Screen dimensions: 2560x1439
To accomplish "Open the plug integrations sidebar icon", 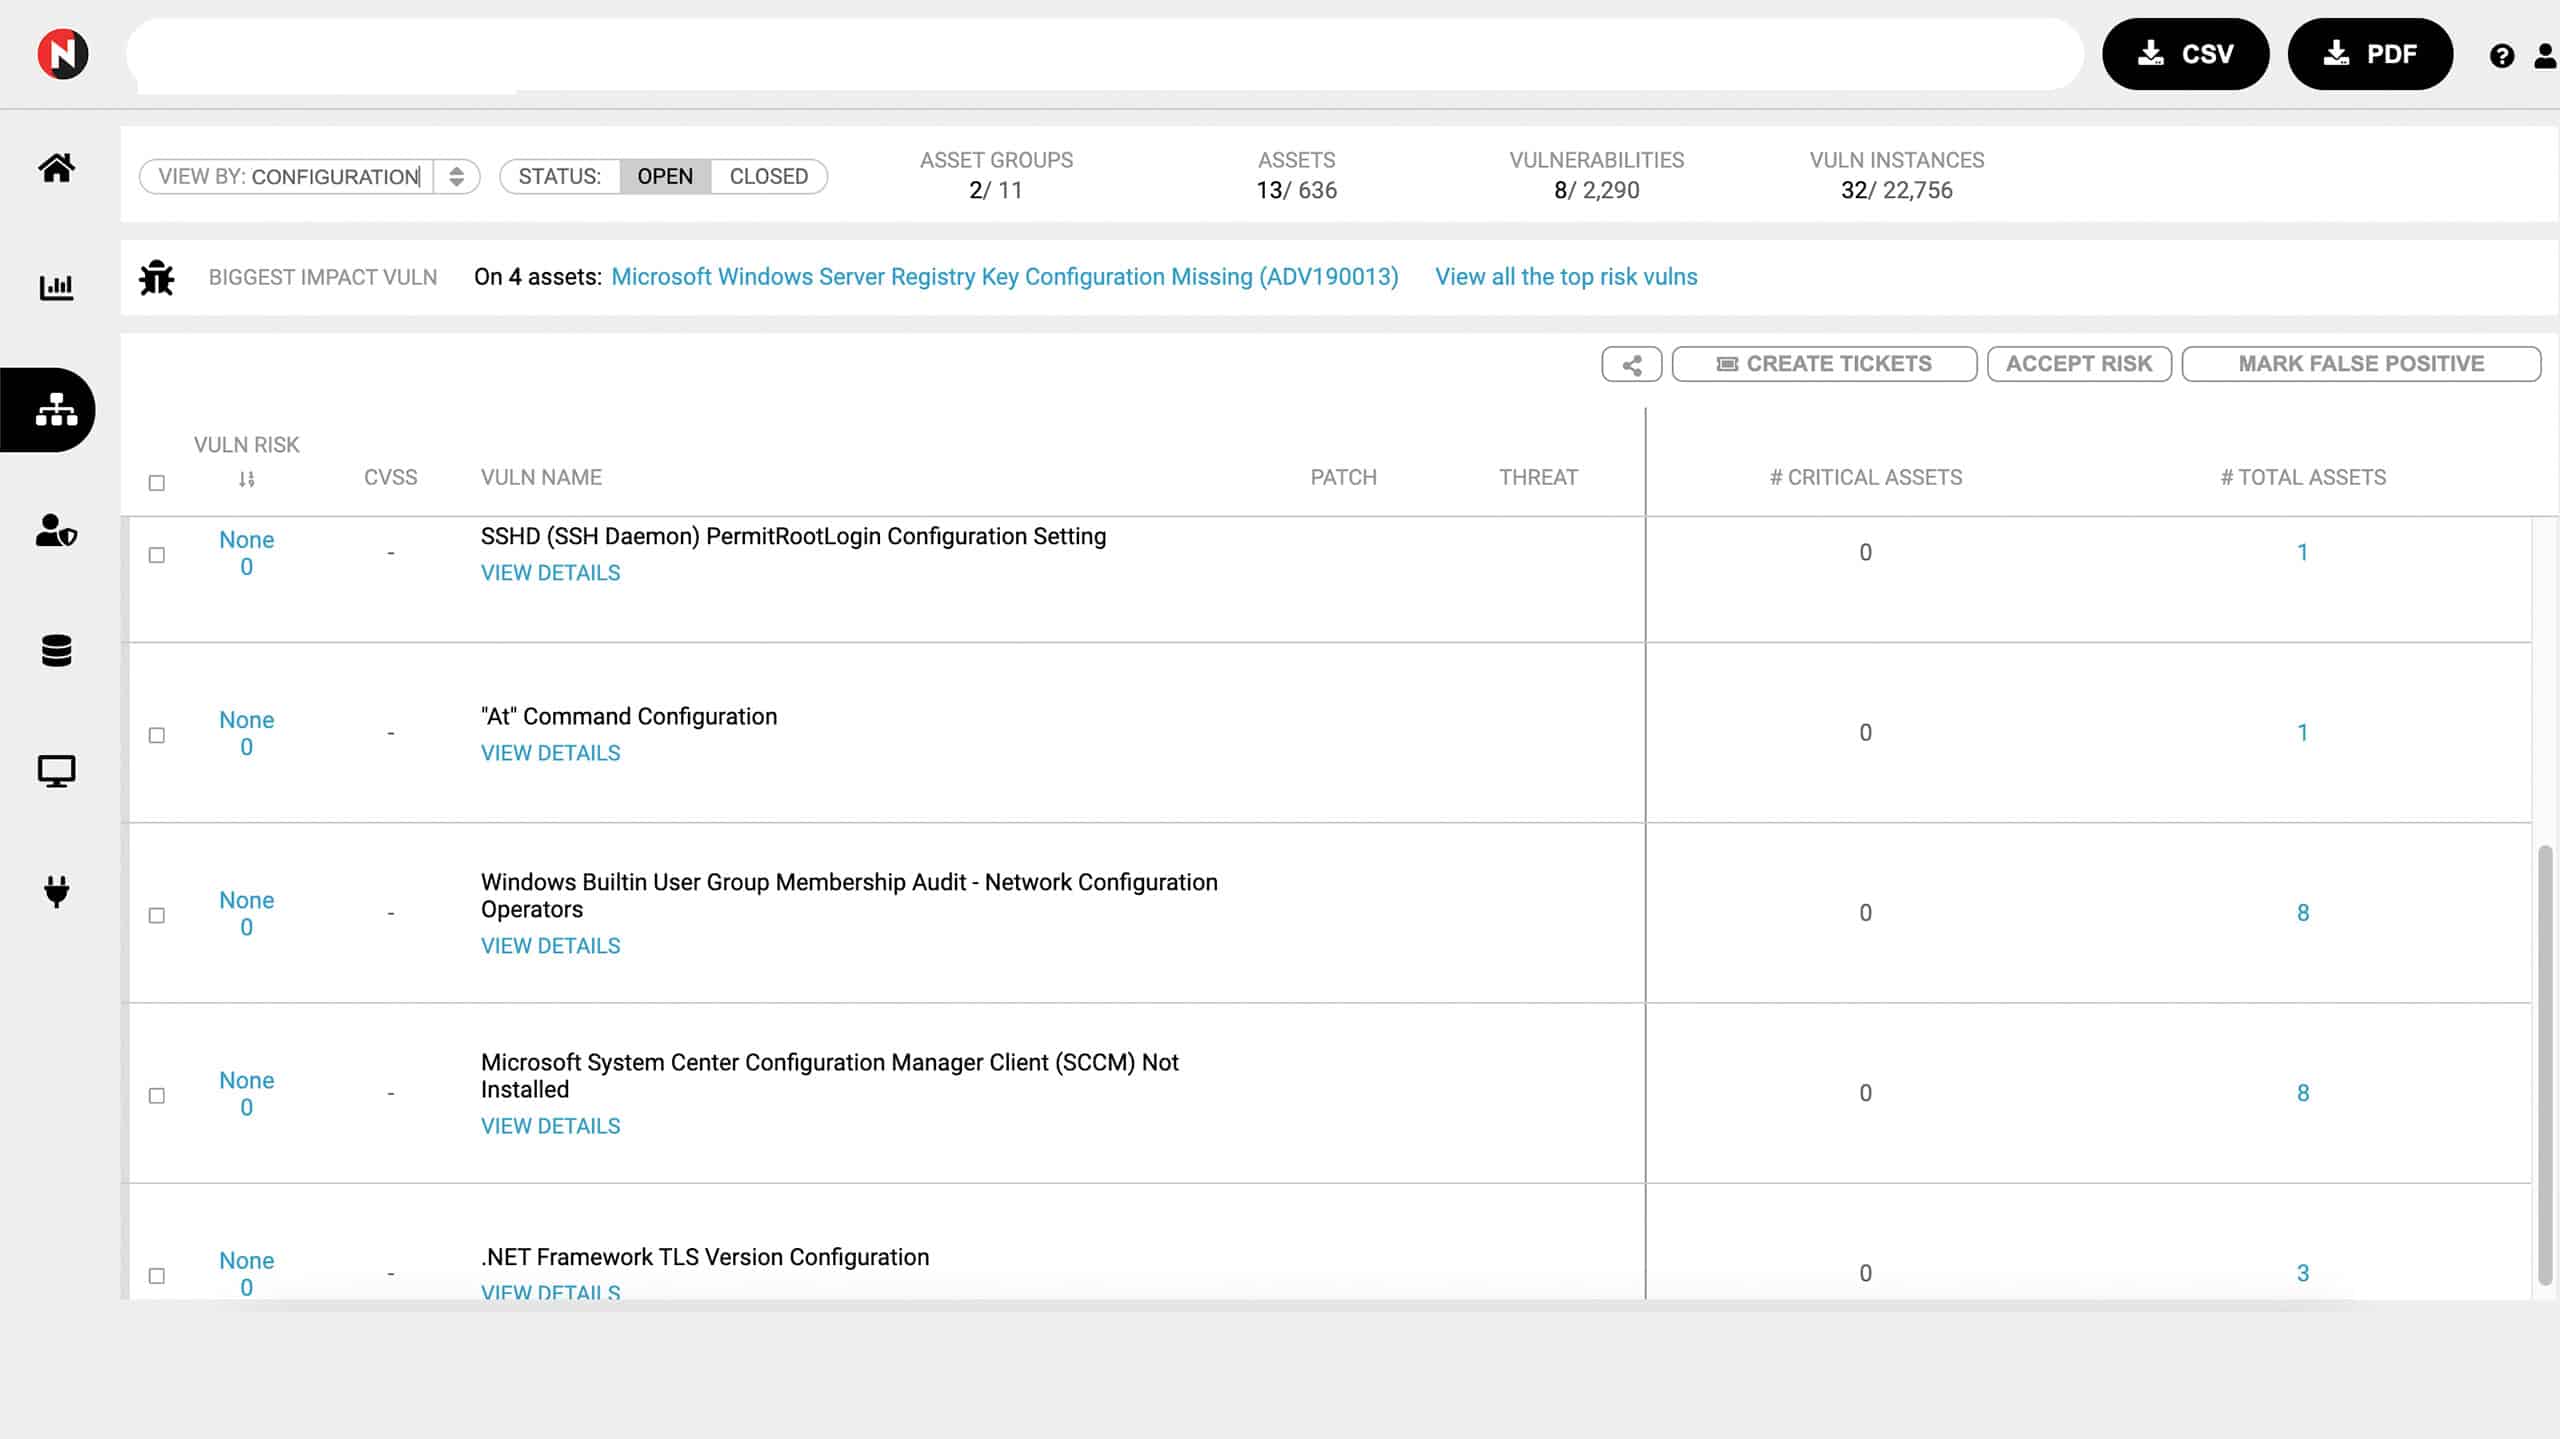I will 57,891.
